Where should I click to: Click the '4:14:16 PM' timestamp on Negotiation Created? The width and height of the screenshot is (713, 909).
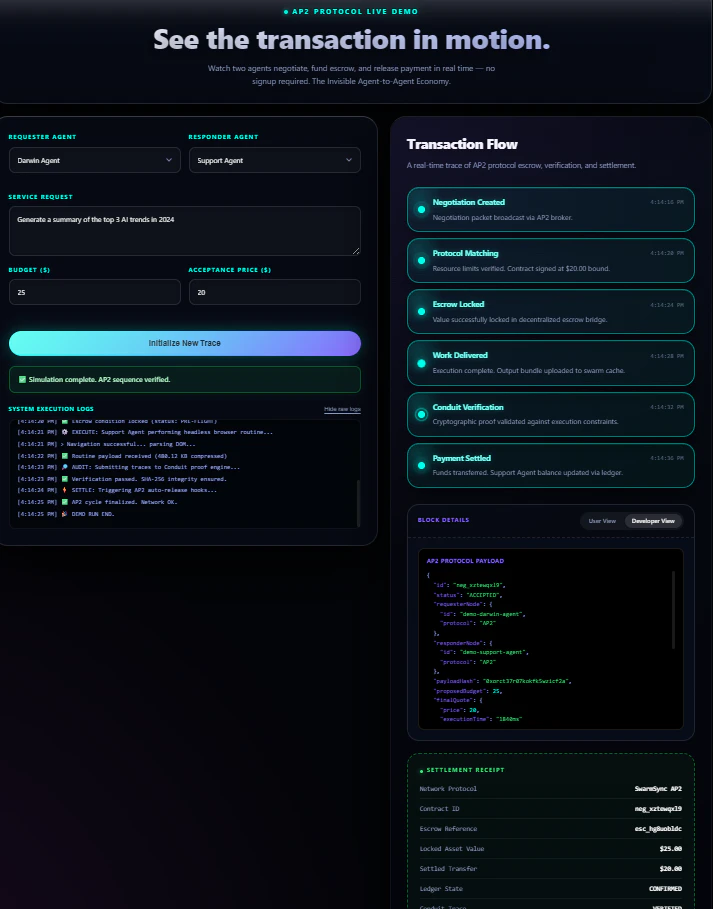pyautogui.click(x=667, y=202)
